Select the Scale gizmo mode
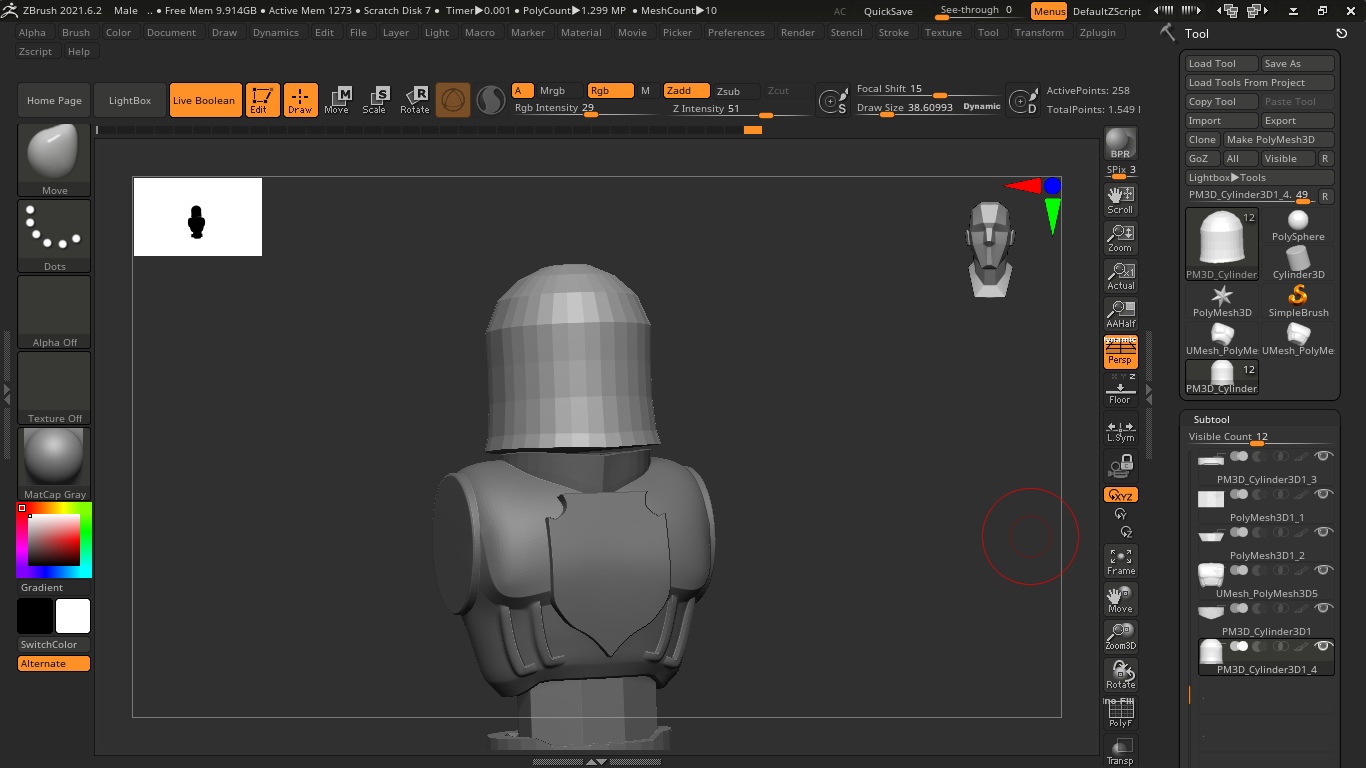The width and height of the screenshot is (1366, 768). point(375,100)
